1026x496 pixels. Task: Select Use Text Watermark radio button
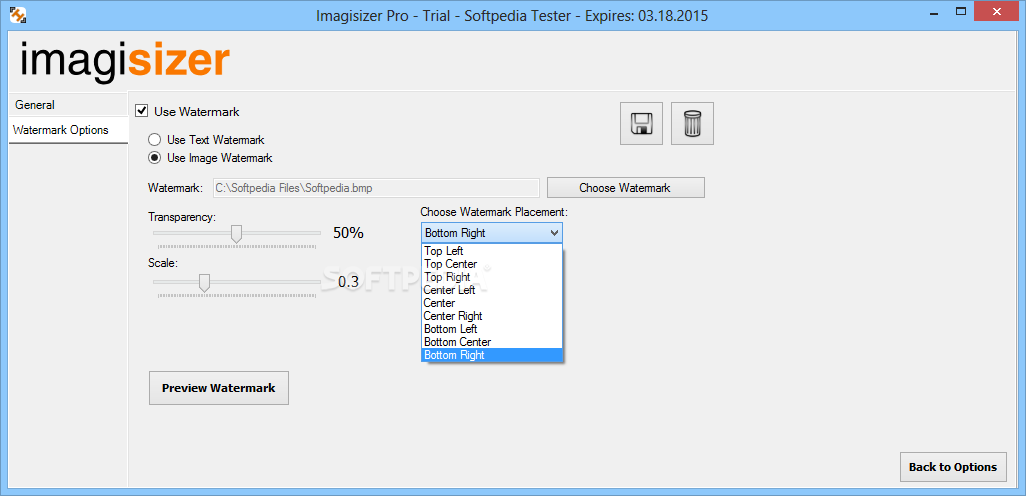(154, 139)
